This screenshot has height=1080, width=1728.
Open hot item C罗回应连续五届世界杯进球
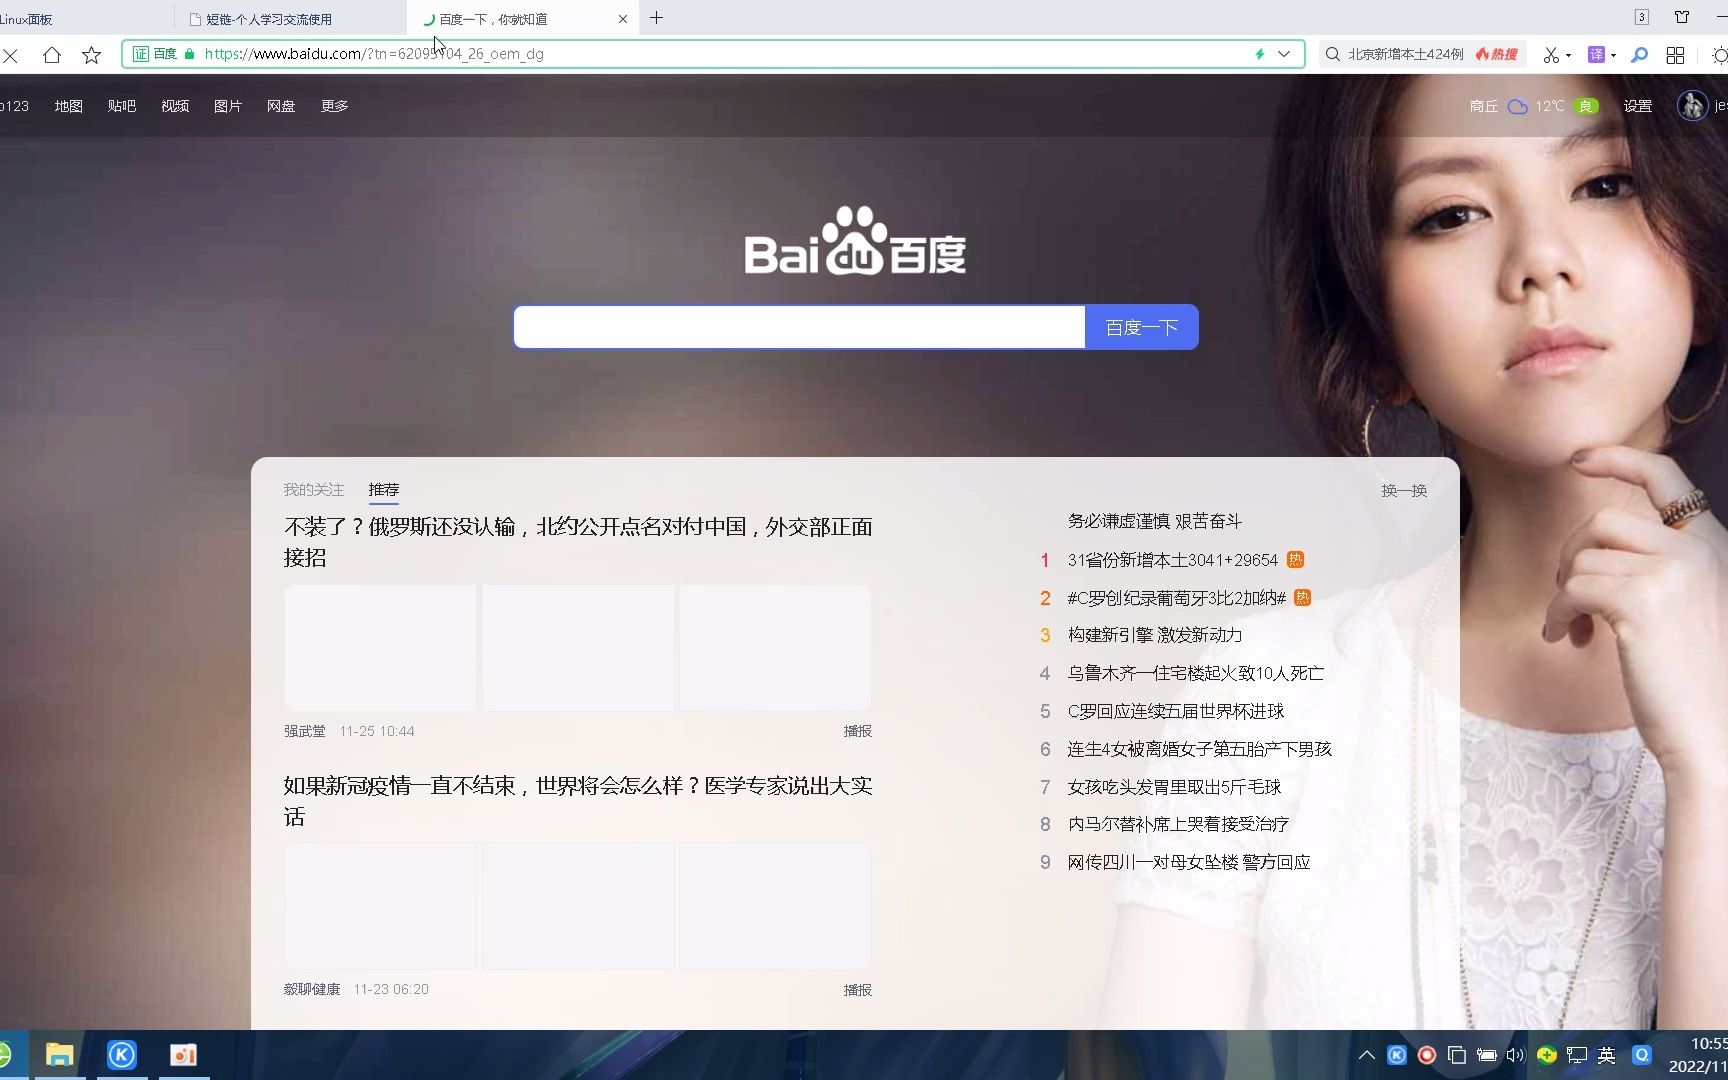click(1175, 711)
